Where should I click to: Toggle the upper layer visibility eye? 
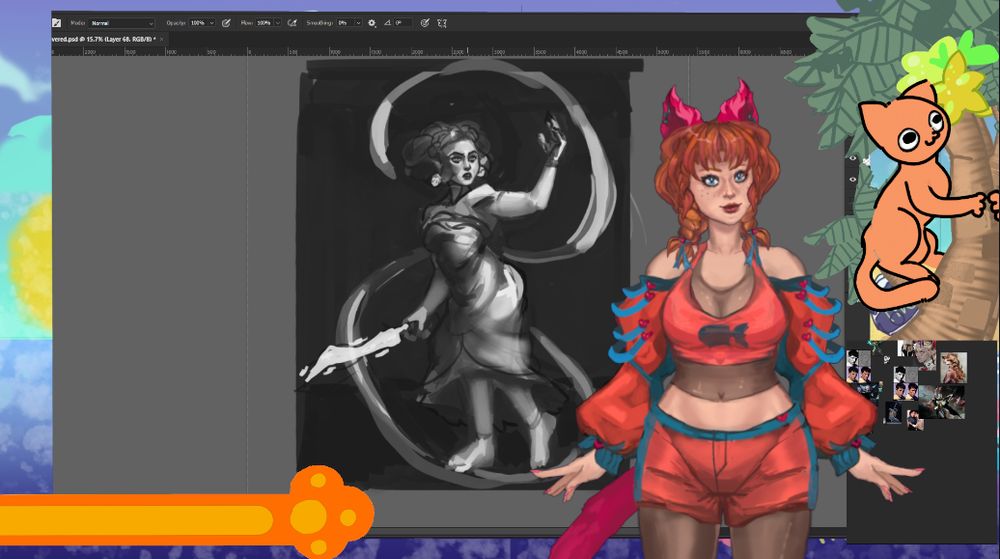[x=853, y=158]
